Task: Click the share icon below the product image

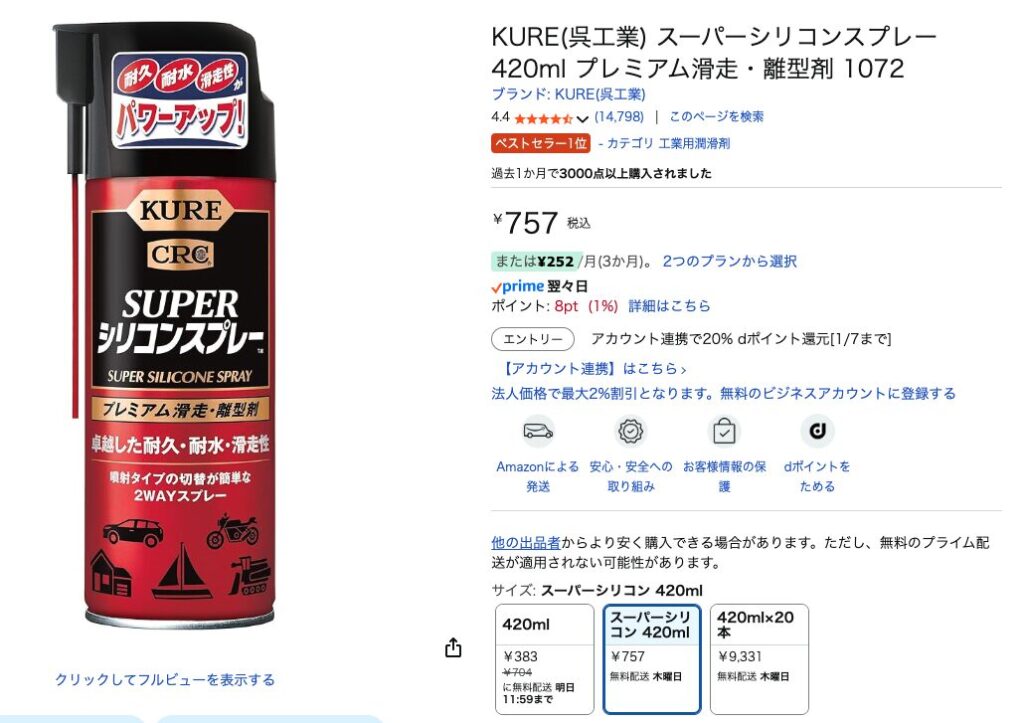Action: point(453,647)
